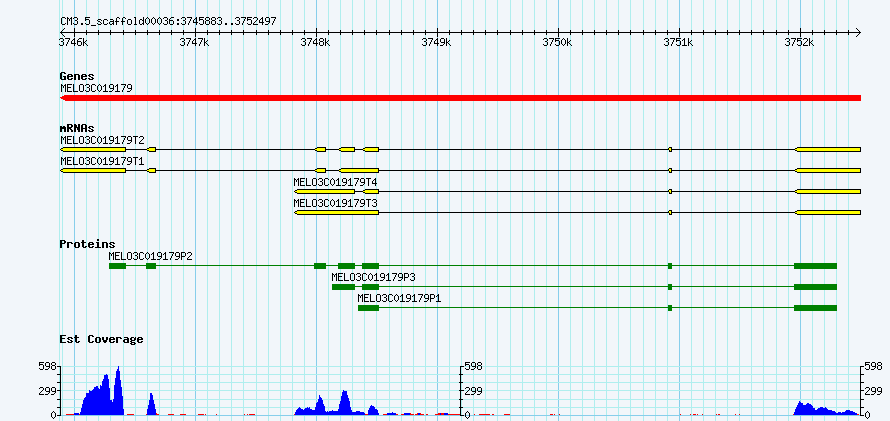Click the Proteins track heading
890x421 pixels.
point(87,244)
